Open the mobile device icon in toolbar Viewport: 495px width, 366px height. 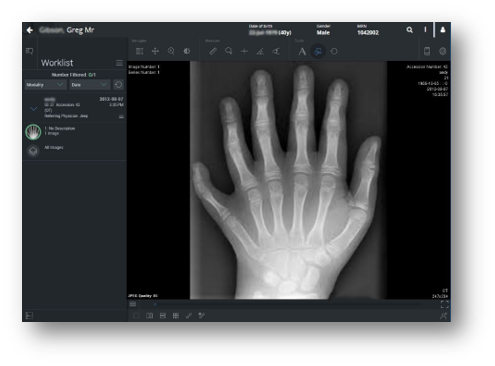[427, 51]
